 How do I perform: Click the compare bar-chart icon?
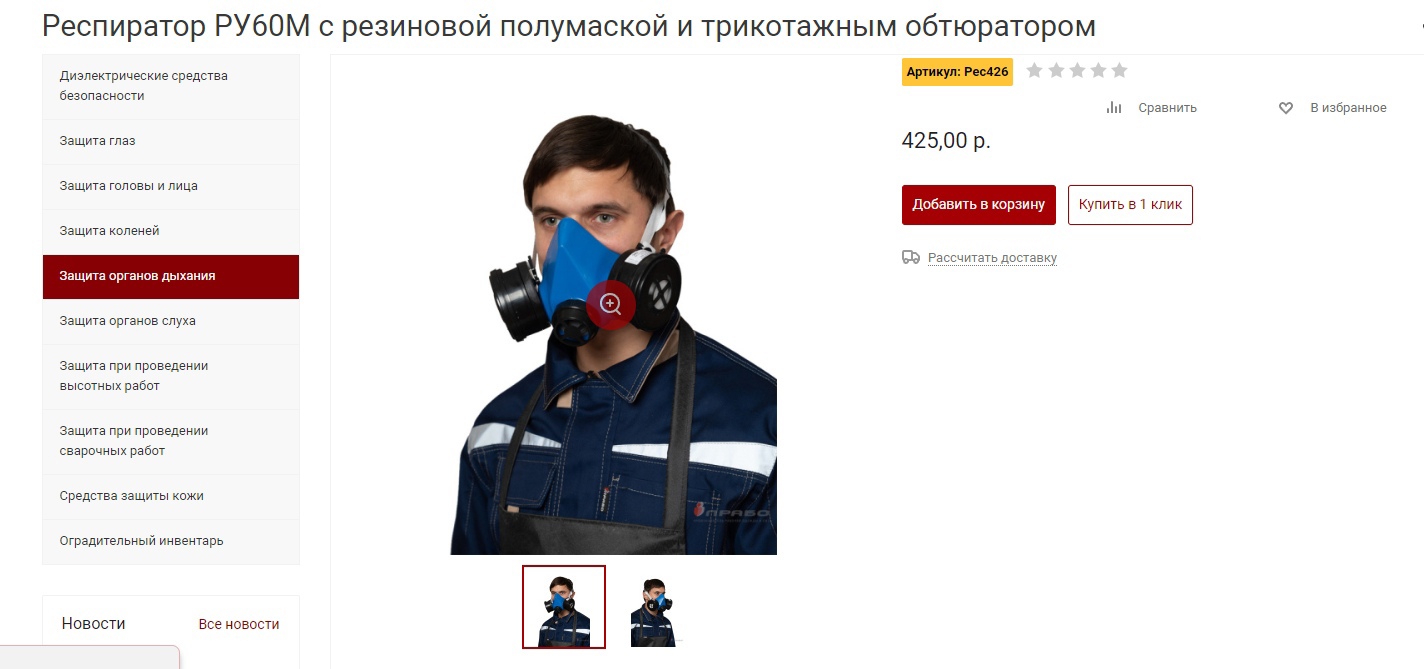coord(1114,108)
